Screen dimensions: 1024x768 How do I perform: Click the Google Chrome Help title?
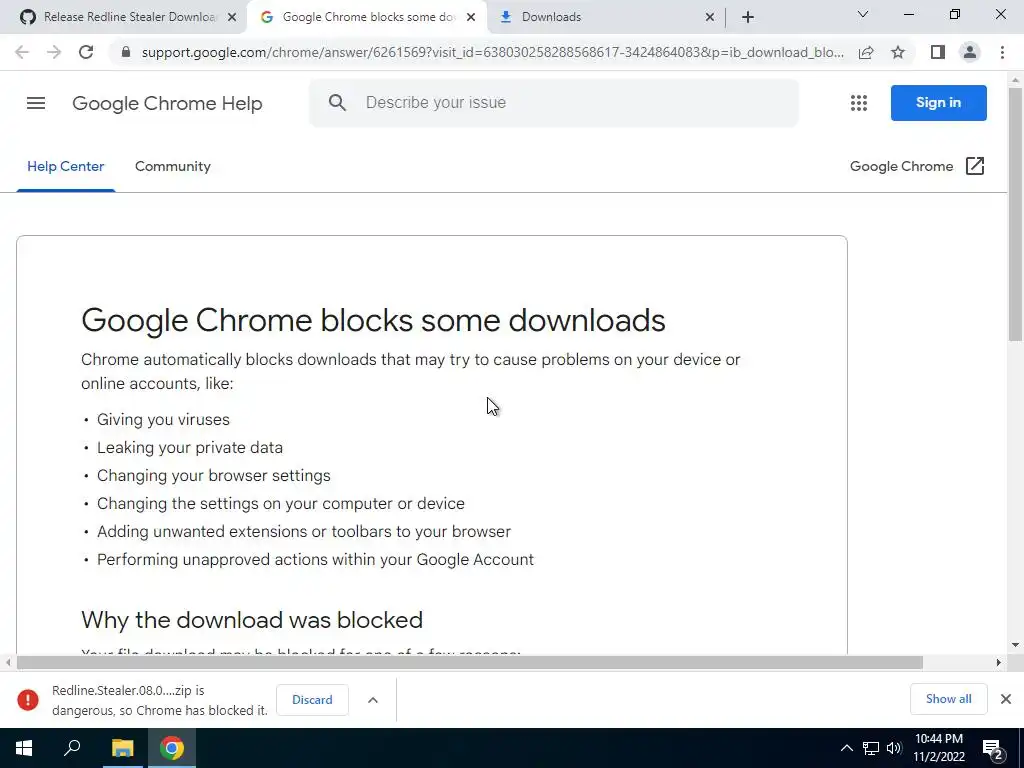(167, 103)
